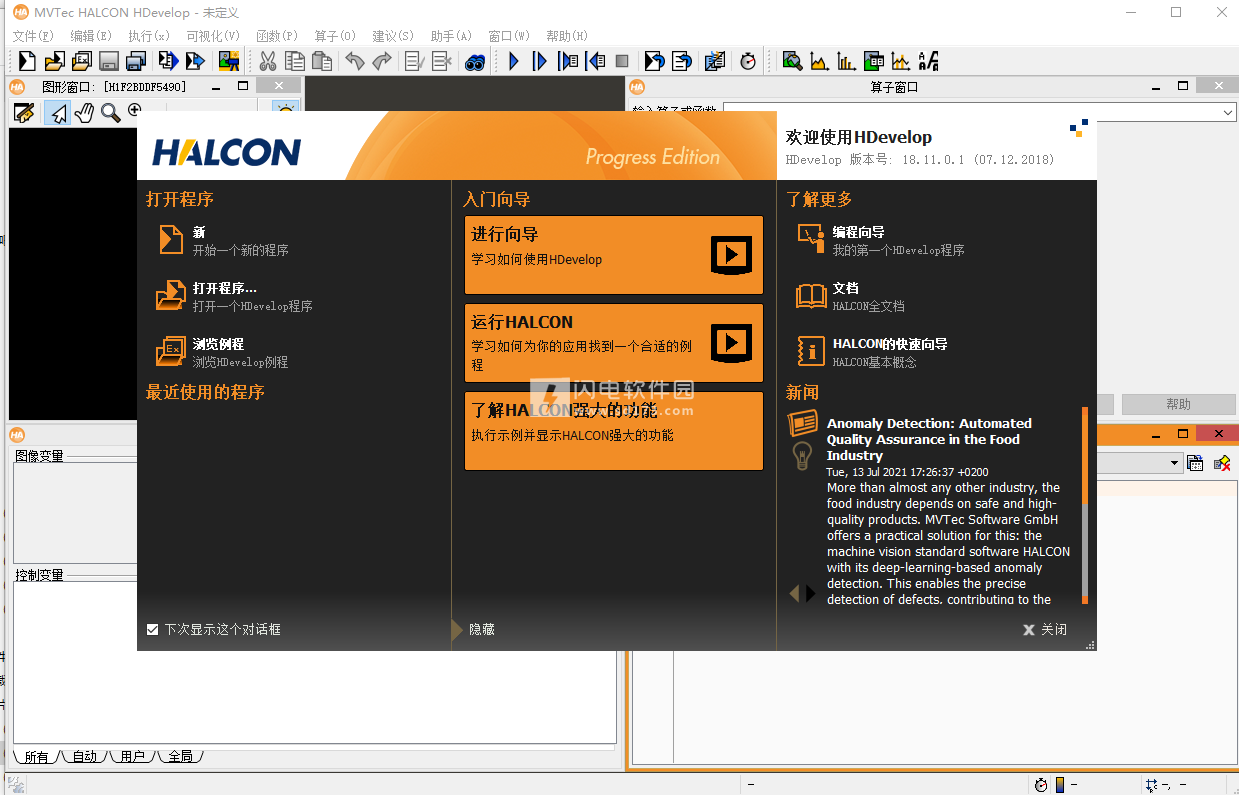Open the 助手(A) menu
Screen dimensions: 1239x795
point(451,36)
